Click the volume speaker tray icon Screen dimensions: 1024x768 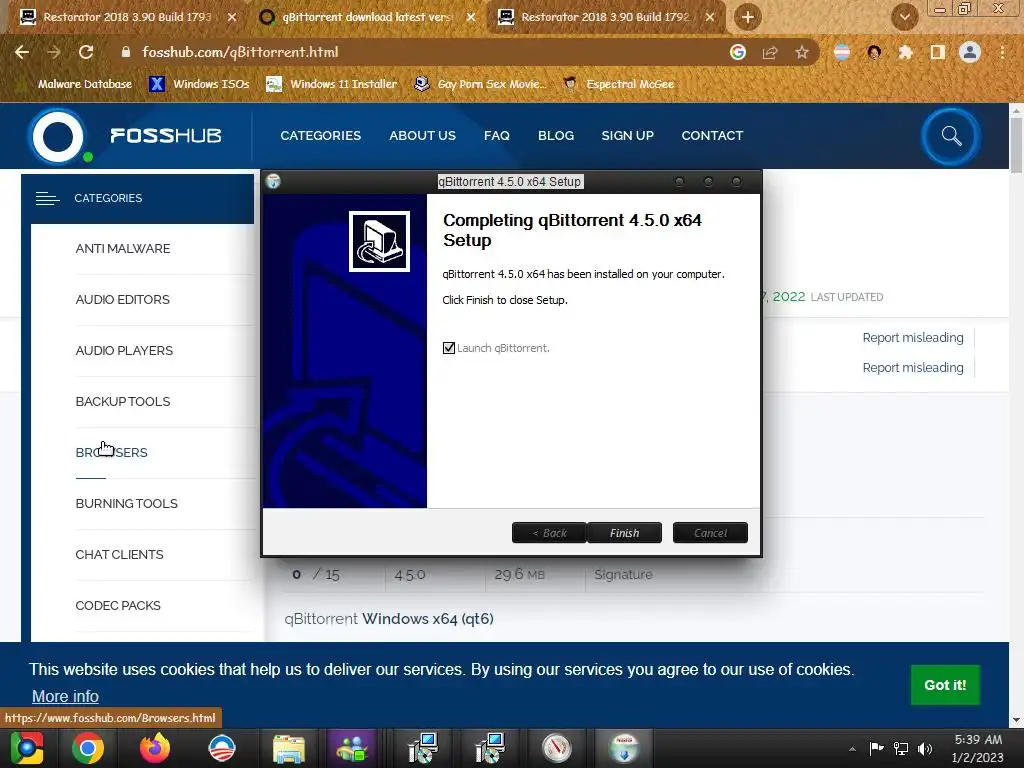pos(925,748)
